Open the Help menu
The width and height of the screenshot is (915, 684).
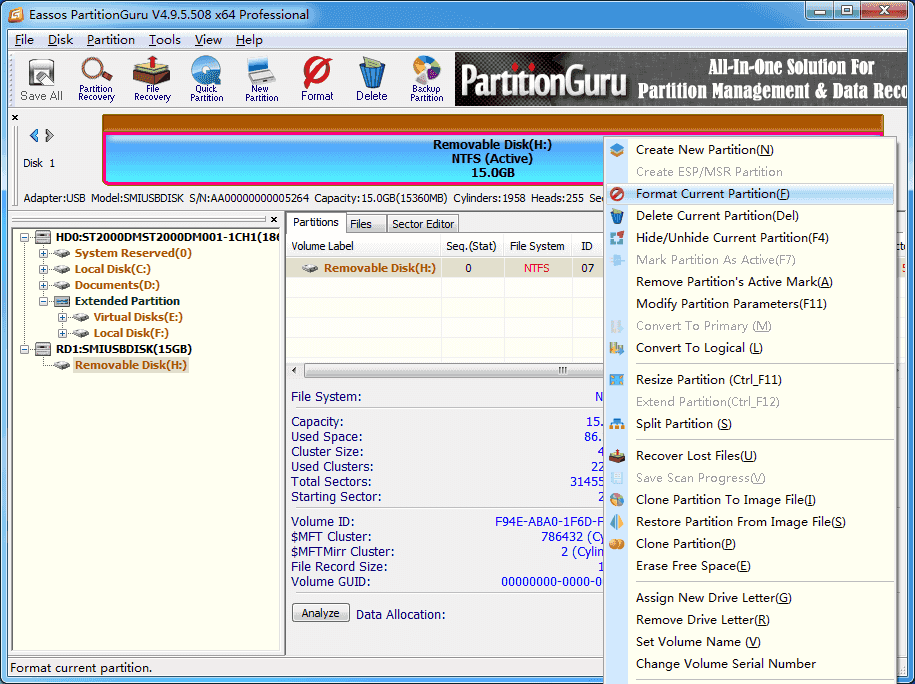(x=249, y=40)
